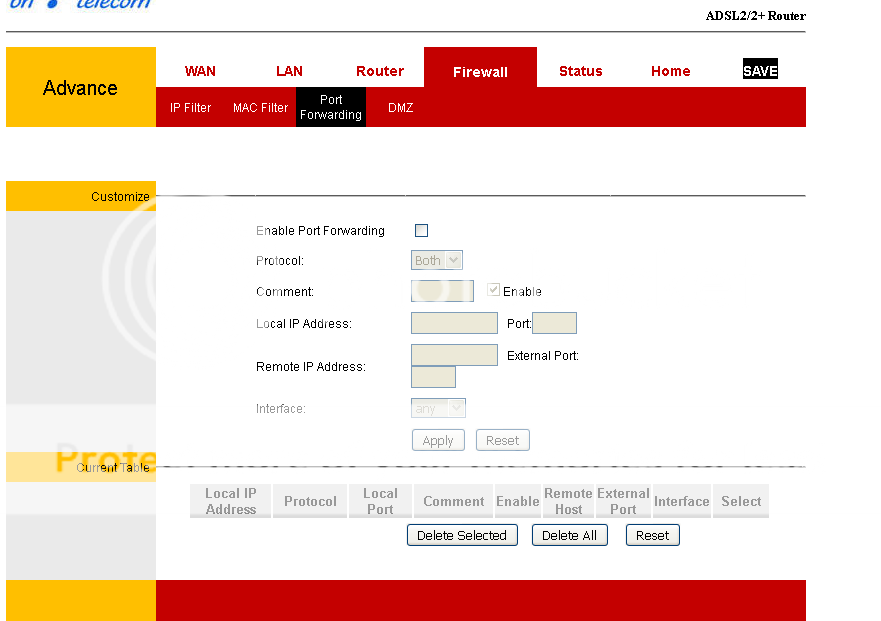Select the Firewall tab
The image size is (881, 621).
(x=480, y=68)
